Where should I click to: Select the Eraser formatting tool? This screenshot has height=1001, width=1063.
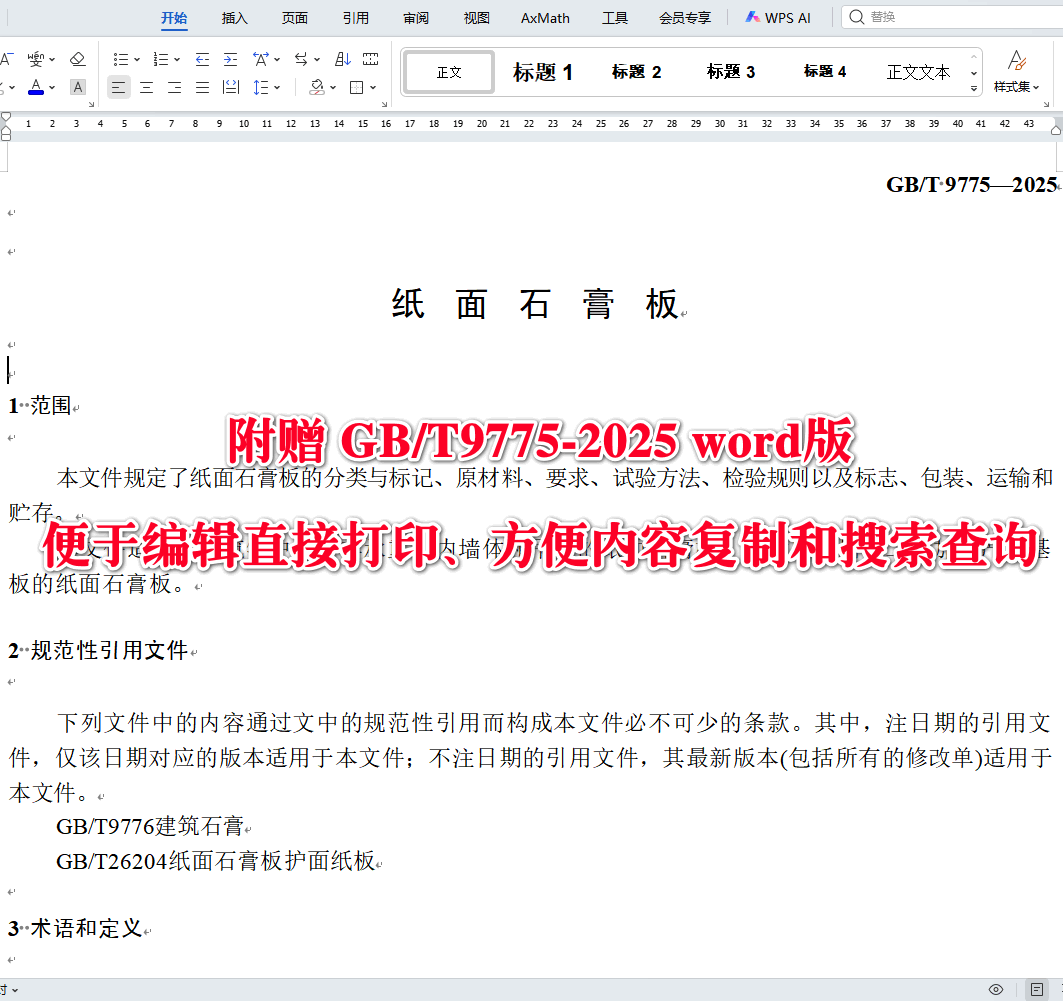click(77, 59)
